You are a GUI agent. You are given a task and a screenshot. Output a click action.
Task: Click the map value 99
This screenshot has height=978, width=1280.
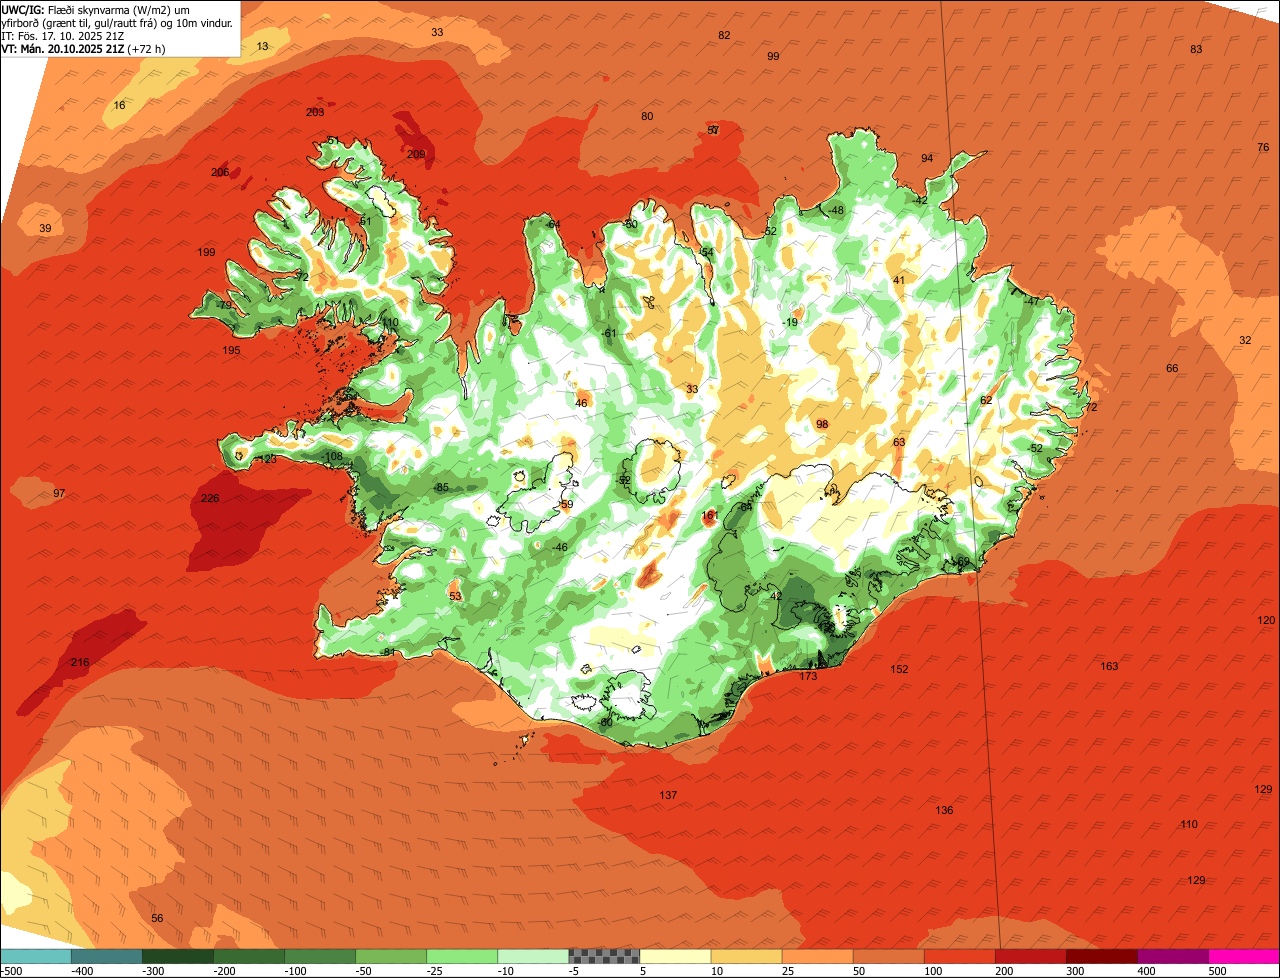coord(773,56)
